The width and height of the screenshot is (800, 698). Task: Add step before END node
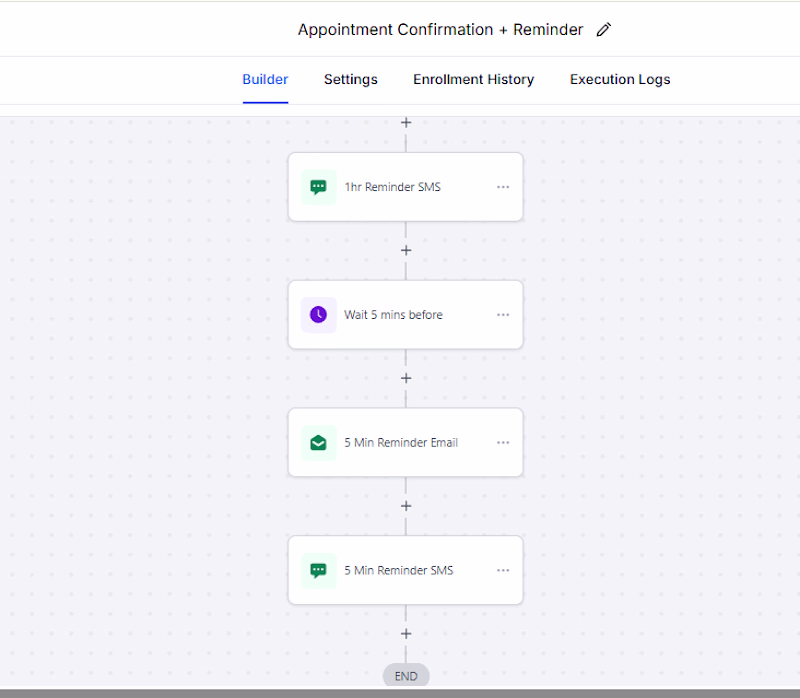[x=406, y=634]
